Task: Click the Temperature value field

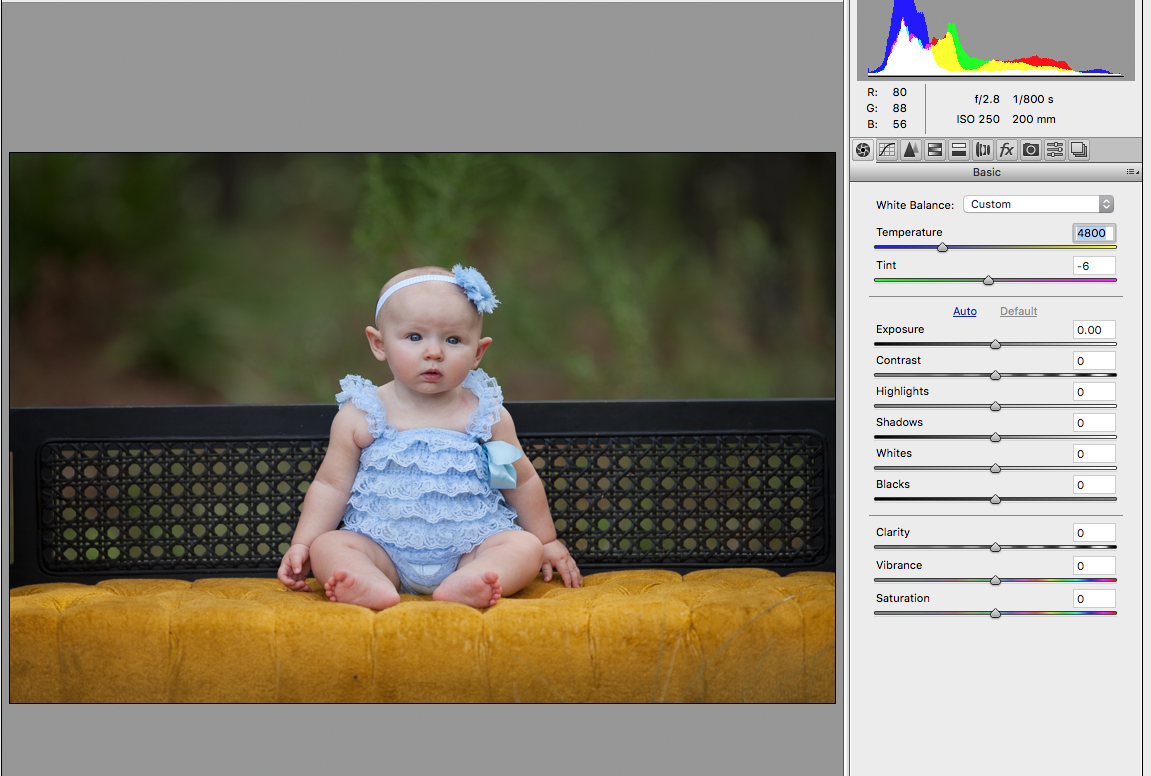Action: click(1094, 233)
